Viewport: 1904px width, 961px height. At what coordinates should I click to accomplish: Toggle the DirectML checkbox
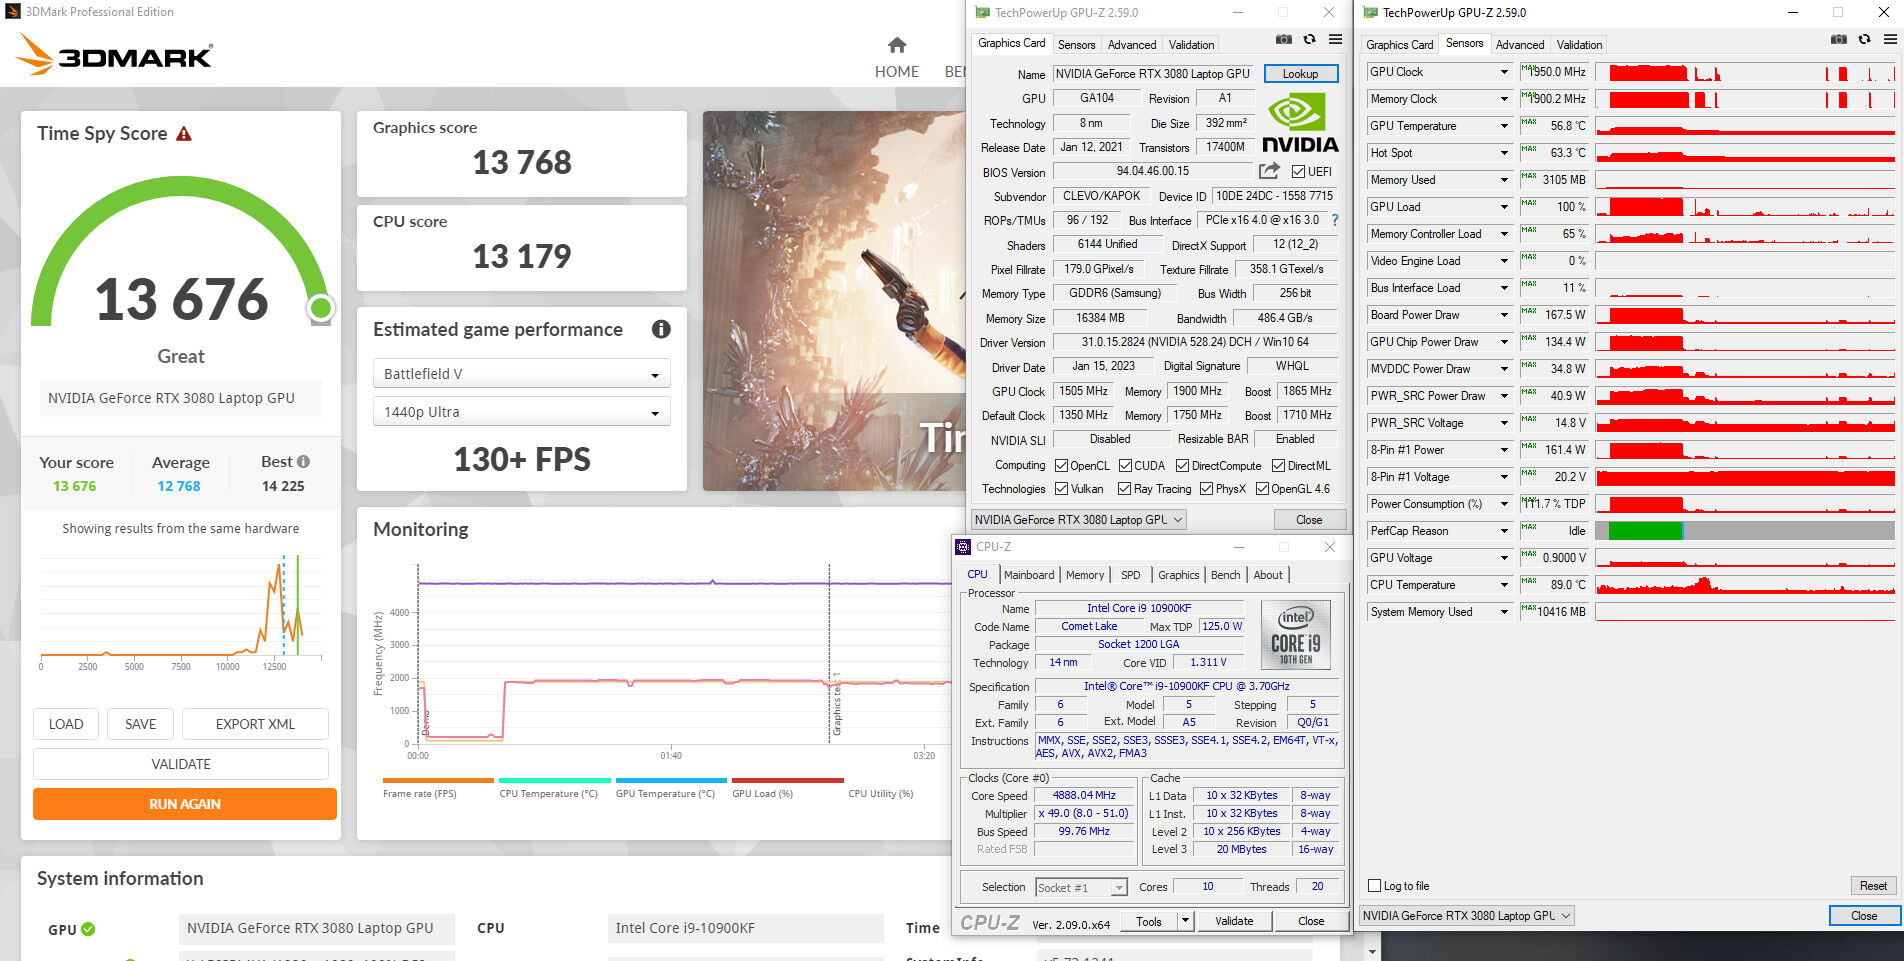tap(1278, 466)
